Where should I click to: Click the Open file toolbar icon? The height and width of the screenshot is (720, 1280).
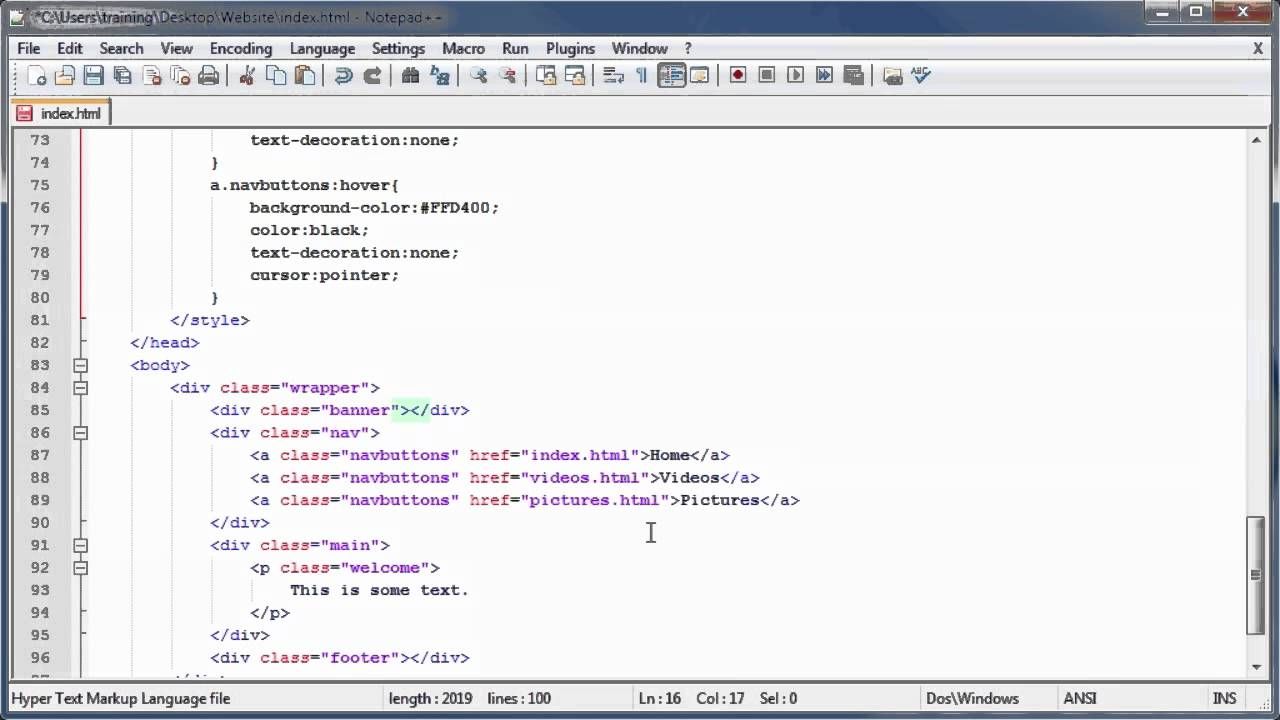65,76
